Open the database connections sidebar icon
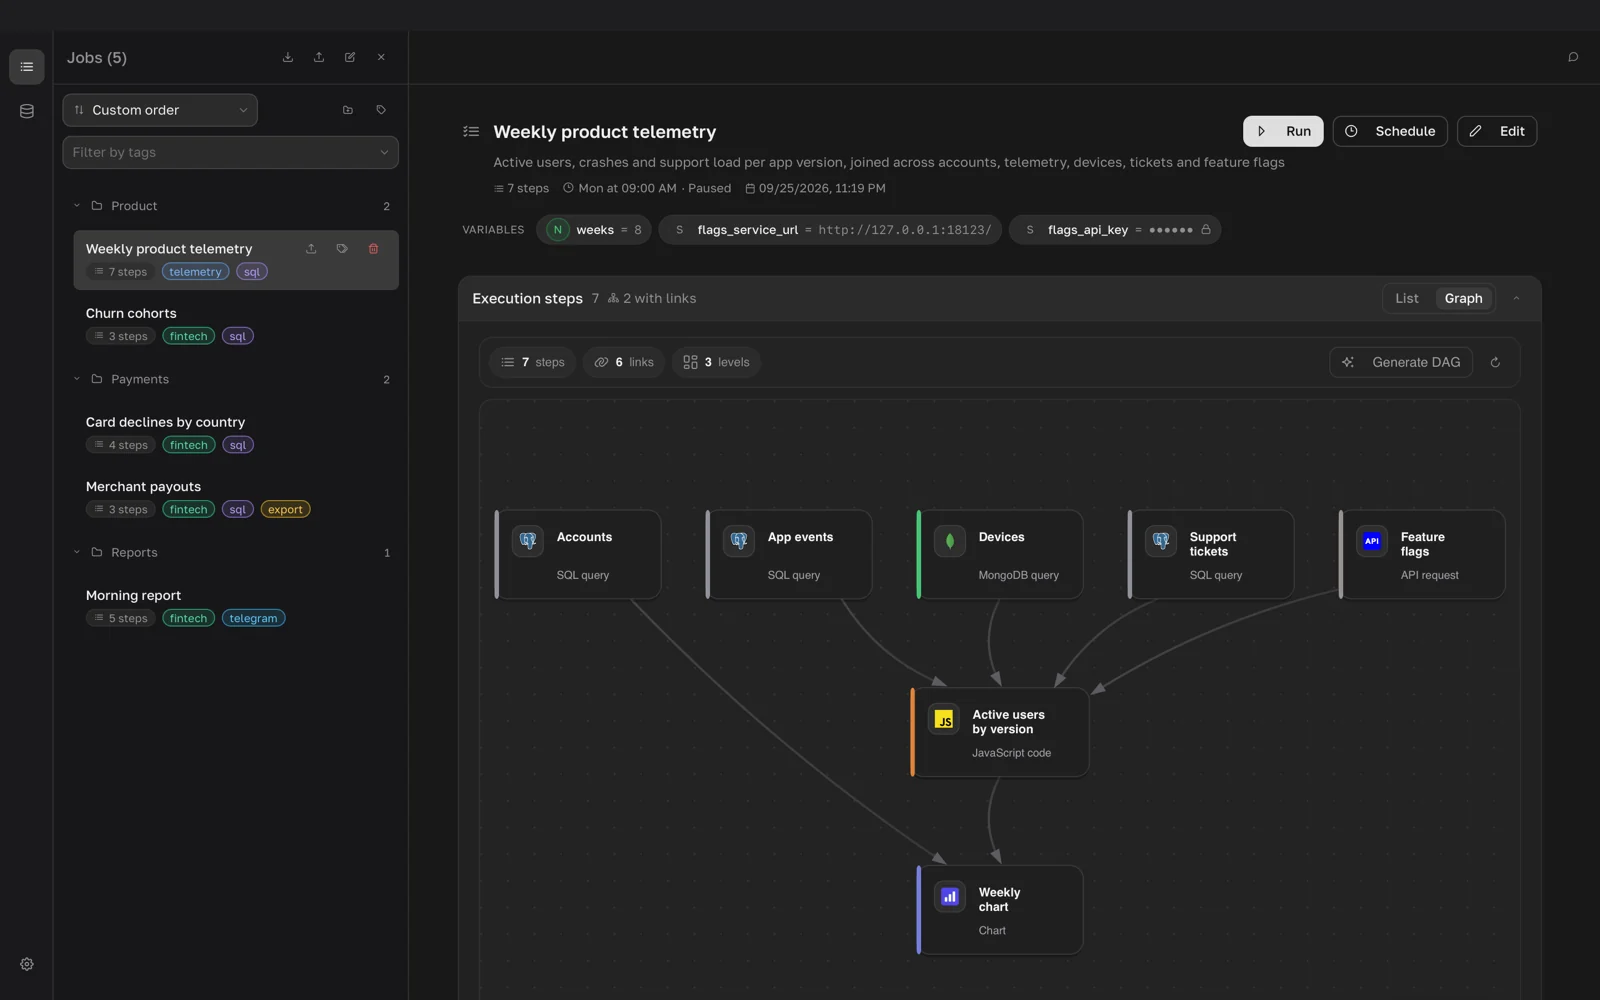The image size is (1600, 1000). (27, 111)
